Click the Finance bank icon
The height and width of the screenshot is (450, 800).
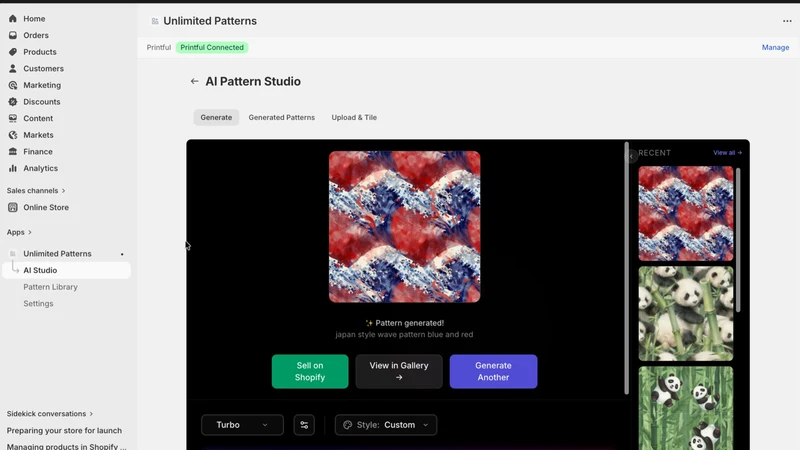coord(13,152)
